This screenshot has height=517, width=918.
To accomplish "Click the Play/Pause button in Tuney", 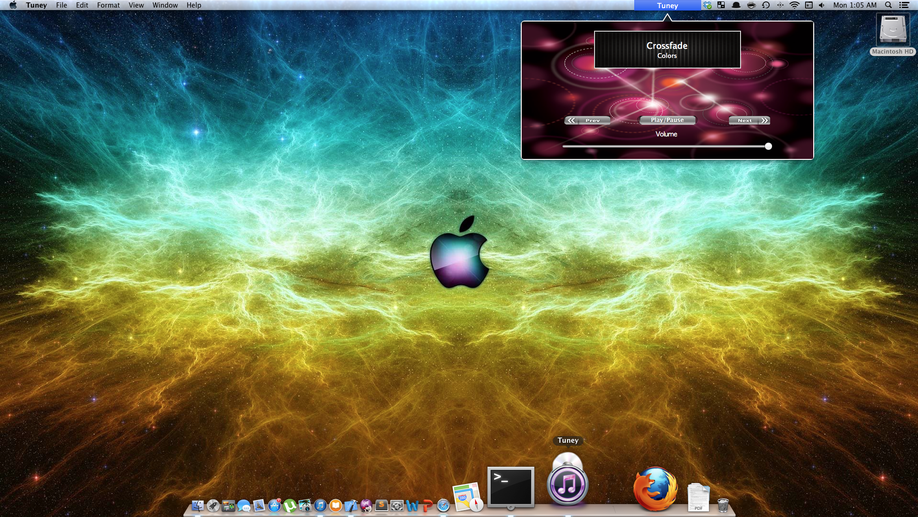I will (667, 120).
